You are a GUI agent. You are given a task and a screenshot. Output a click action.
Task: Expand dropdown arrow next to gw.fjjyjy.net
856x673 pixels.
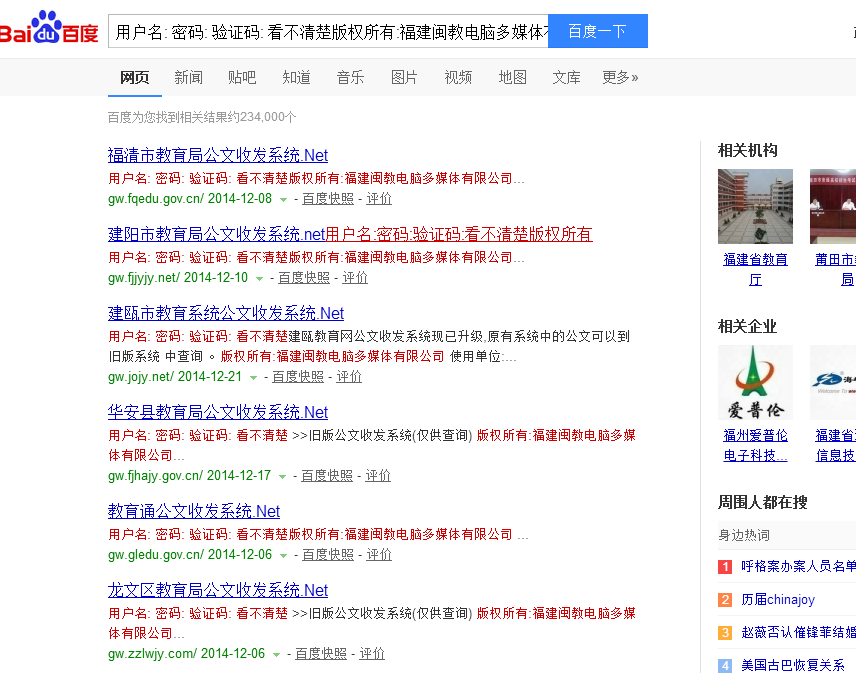(259, 279)
